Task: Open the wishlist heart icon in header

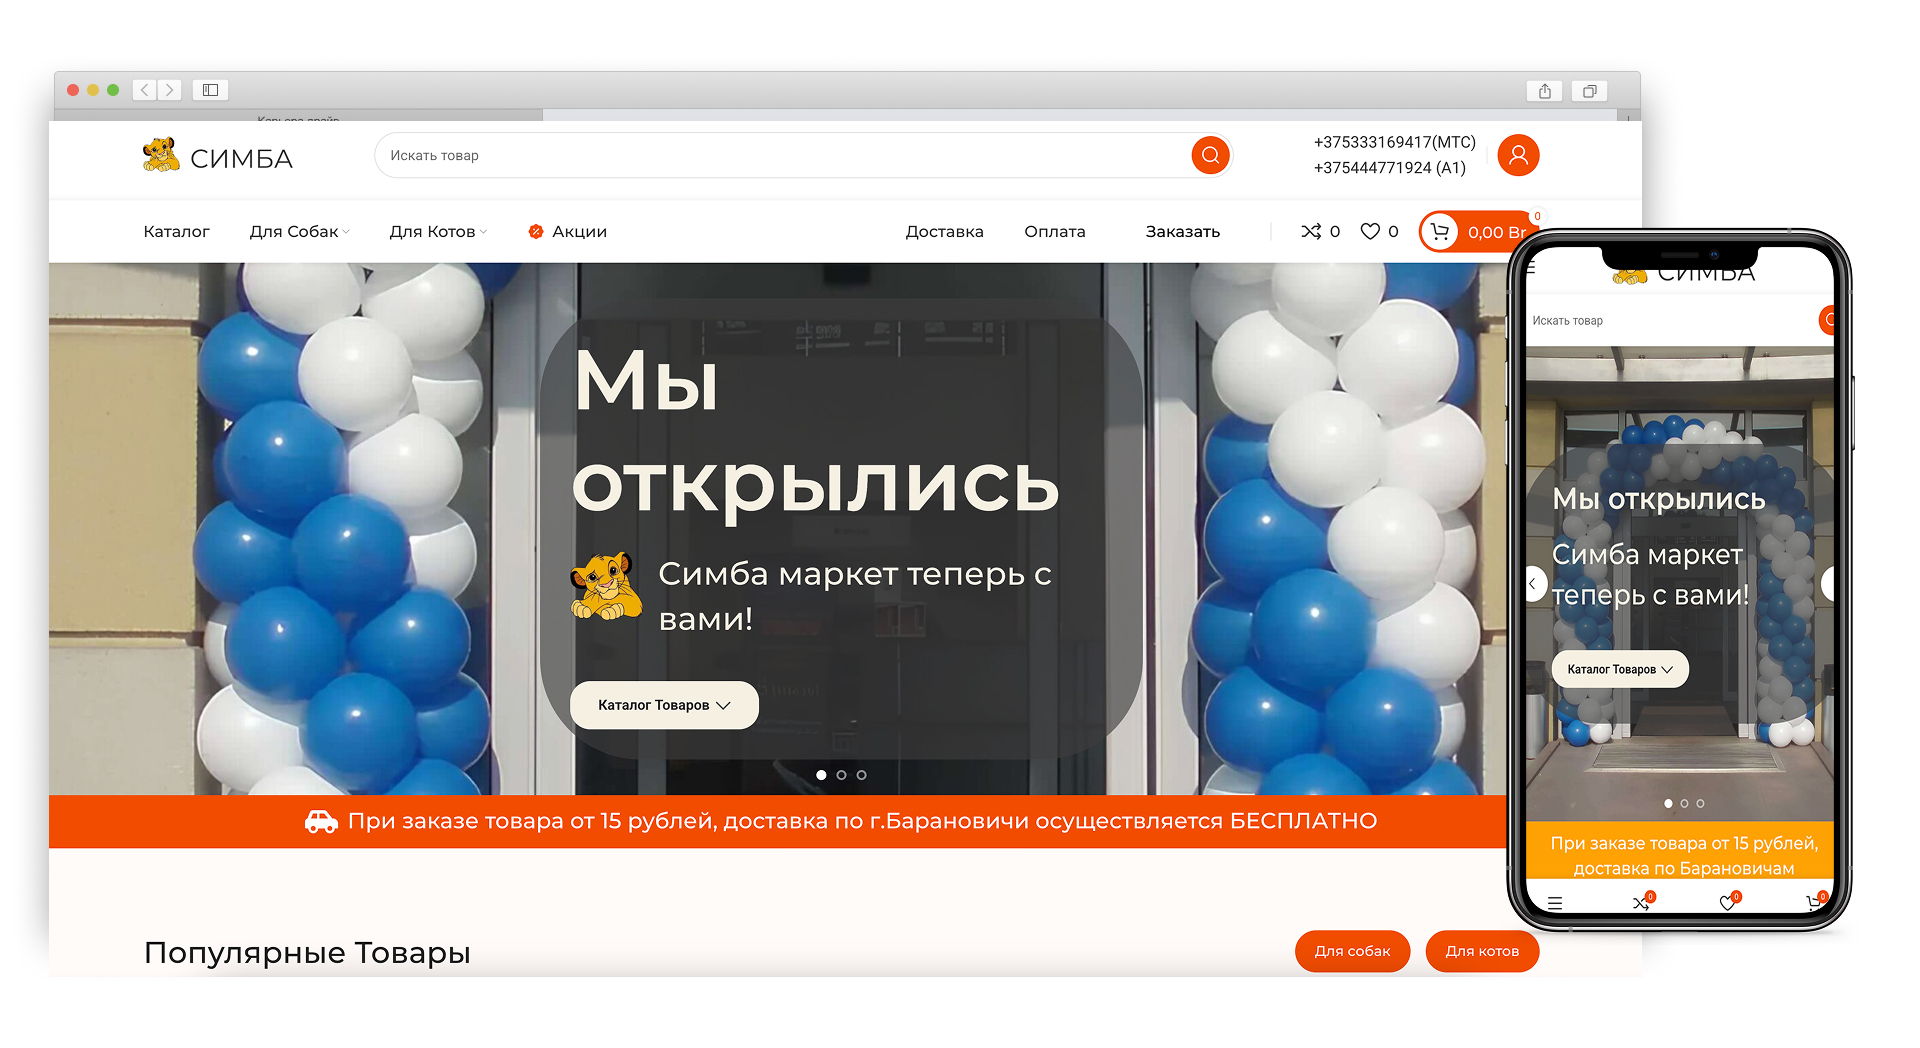Action: coord(1370,231)
